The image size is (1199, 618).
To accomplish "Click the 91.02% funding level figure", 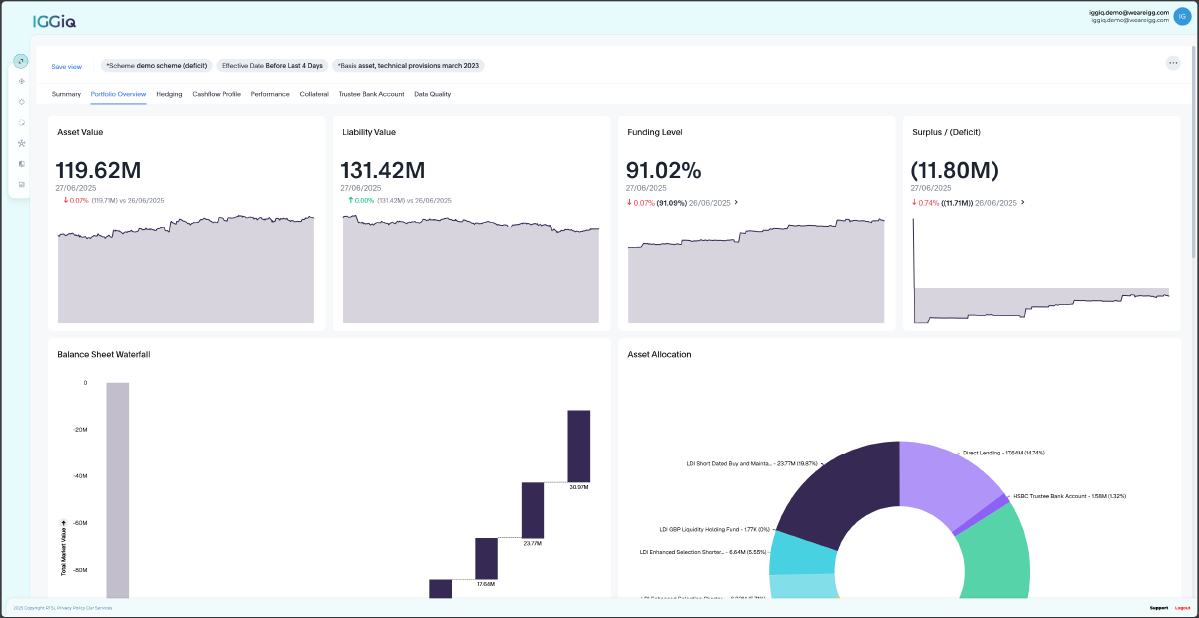I will tap(664, 171).
